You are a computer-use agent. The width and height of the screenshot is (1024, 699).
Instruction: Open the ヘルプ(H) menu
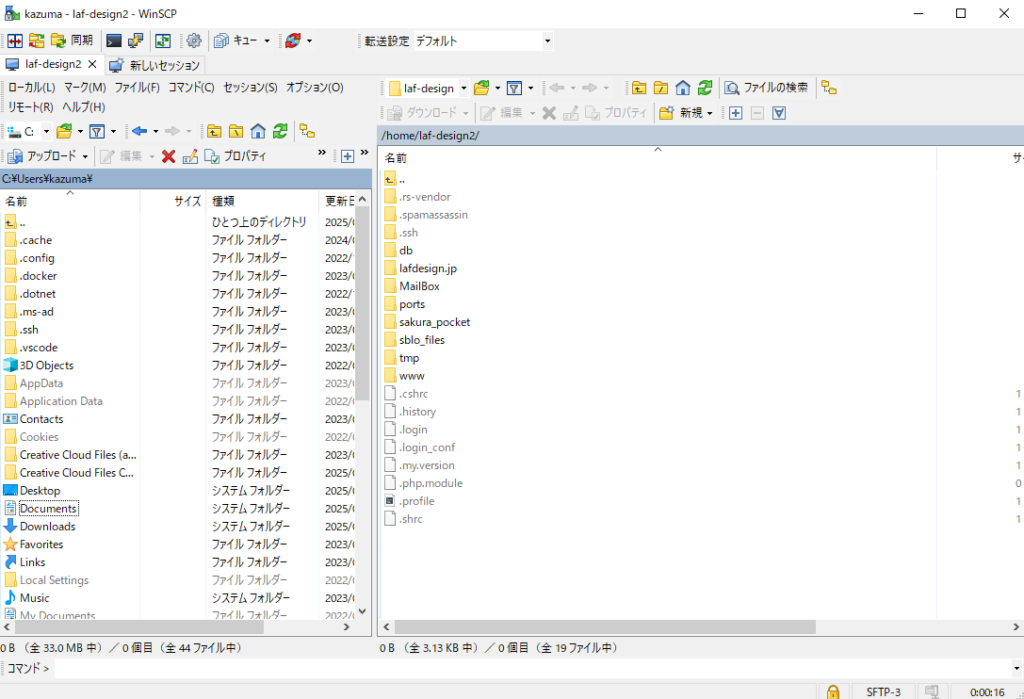point(84,107)
